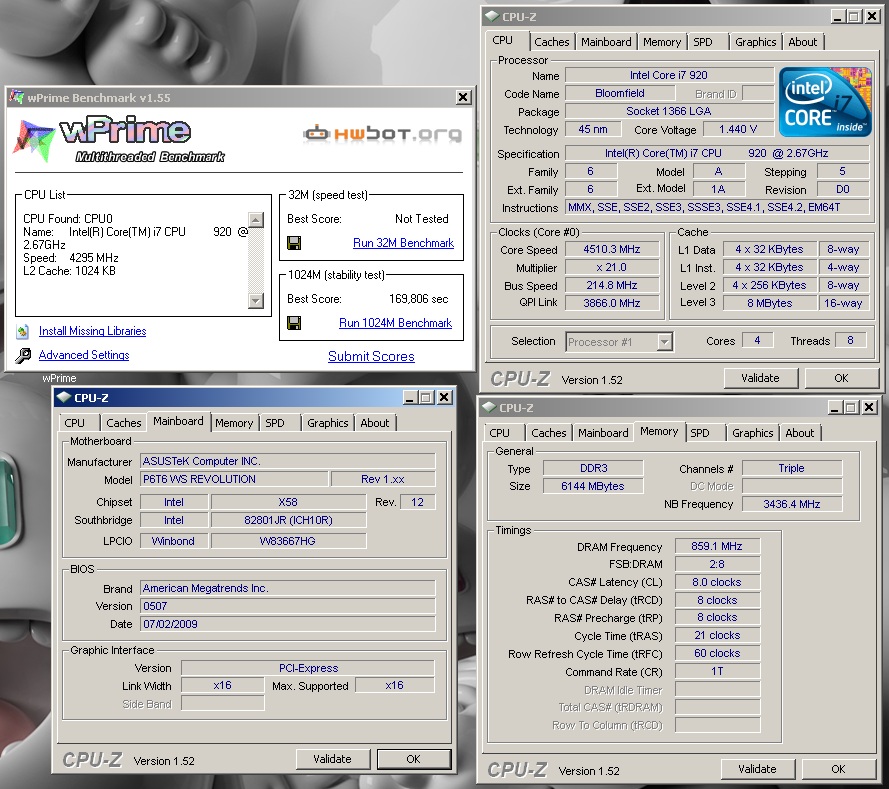Select Mainboard tab in the Memory CPU-Z window
889x789 pixels.
point(603,433)
